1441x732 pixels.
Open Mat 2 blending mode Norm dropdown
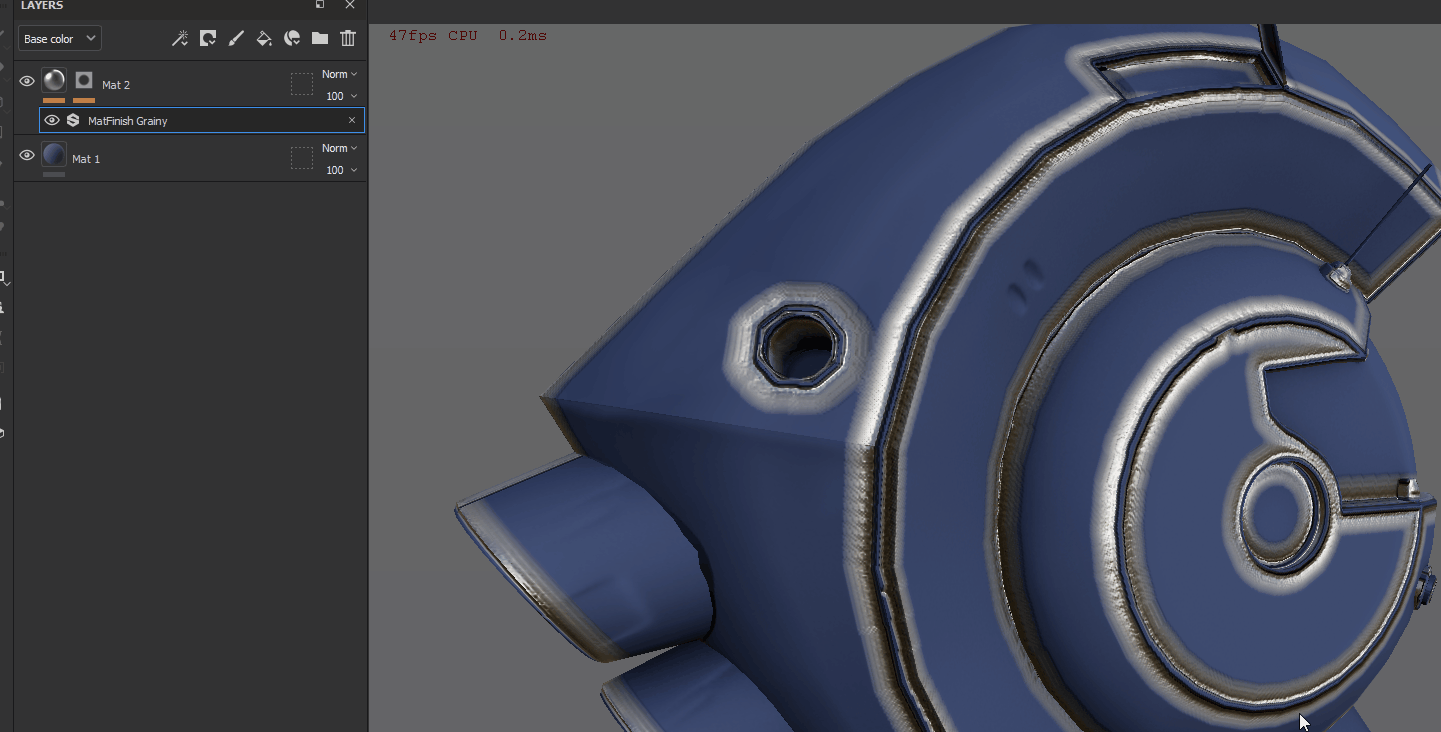[339, 74]
